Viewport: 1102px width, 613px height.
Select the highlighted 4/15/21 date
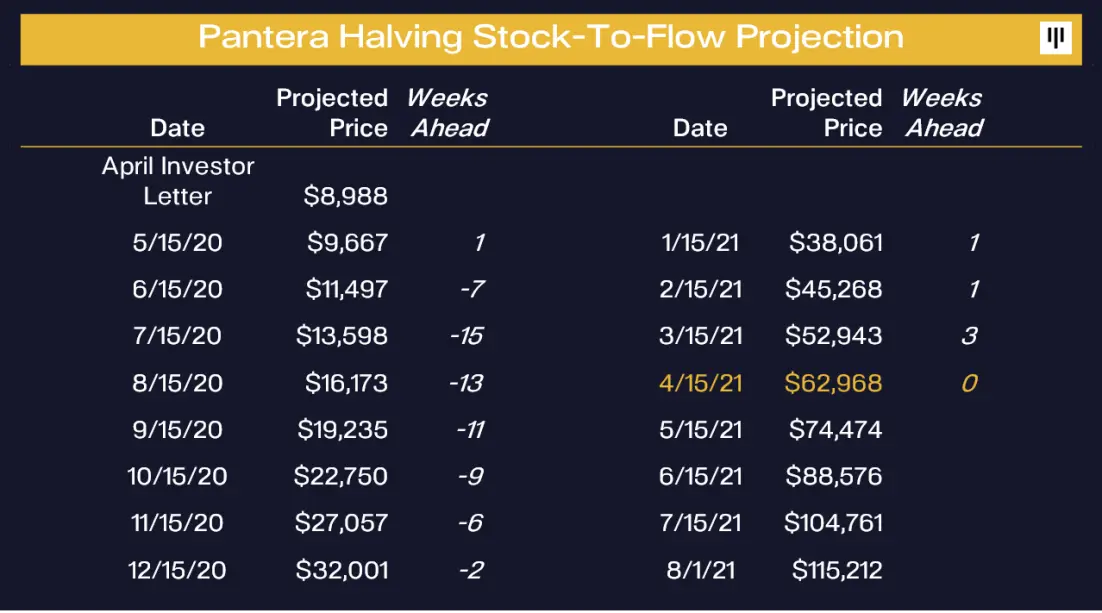click(x=700, y=383)
